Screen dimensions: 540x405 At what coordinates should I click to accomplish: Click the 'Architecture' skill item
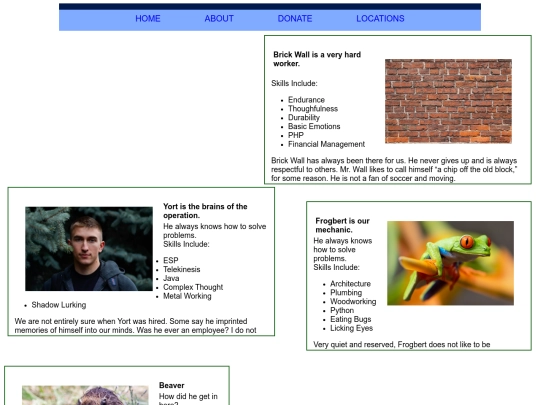(350, 284)
